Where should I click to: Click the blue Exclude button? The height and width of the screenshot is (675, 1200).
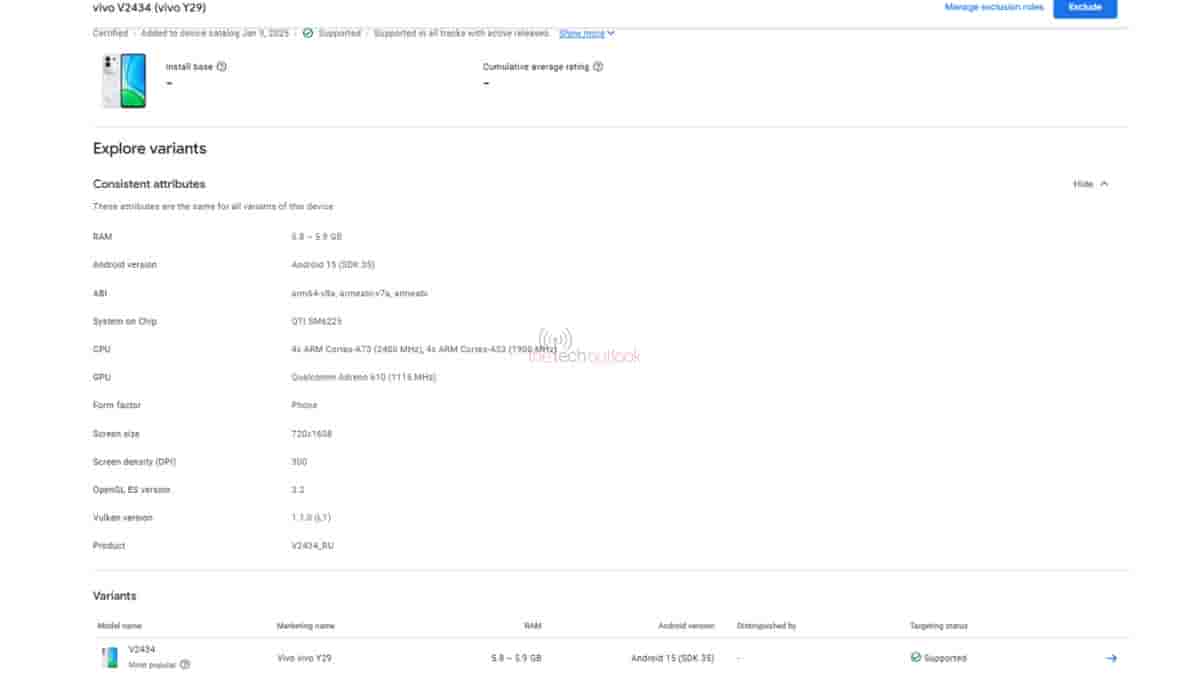tap(1085, 8)
